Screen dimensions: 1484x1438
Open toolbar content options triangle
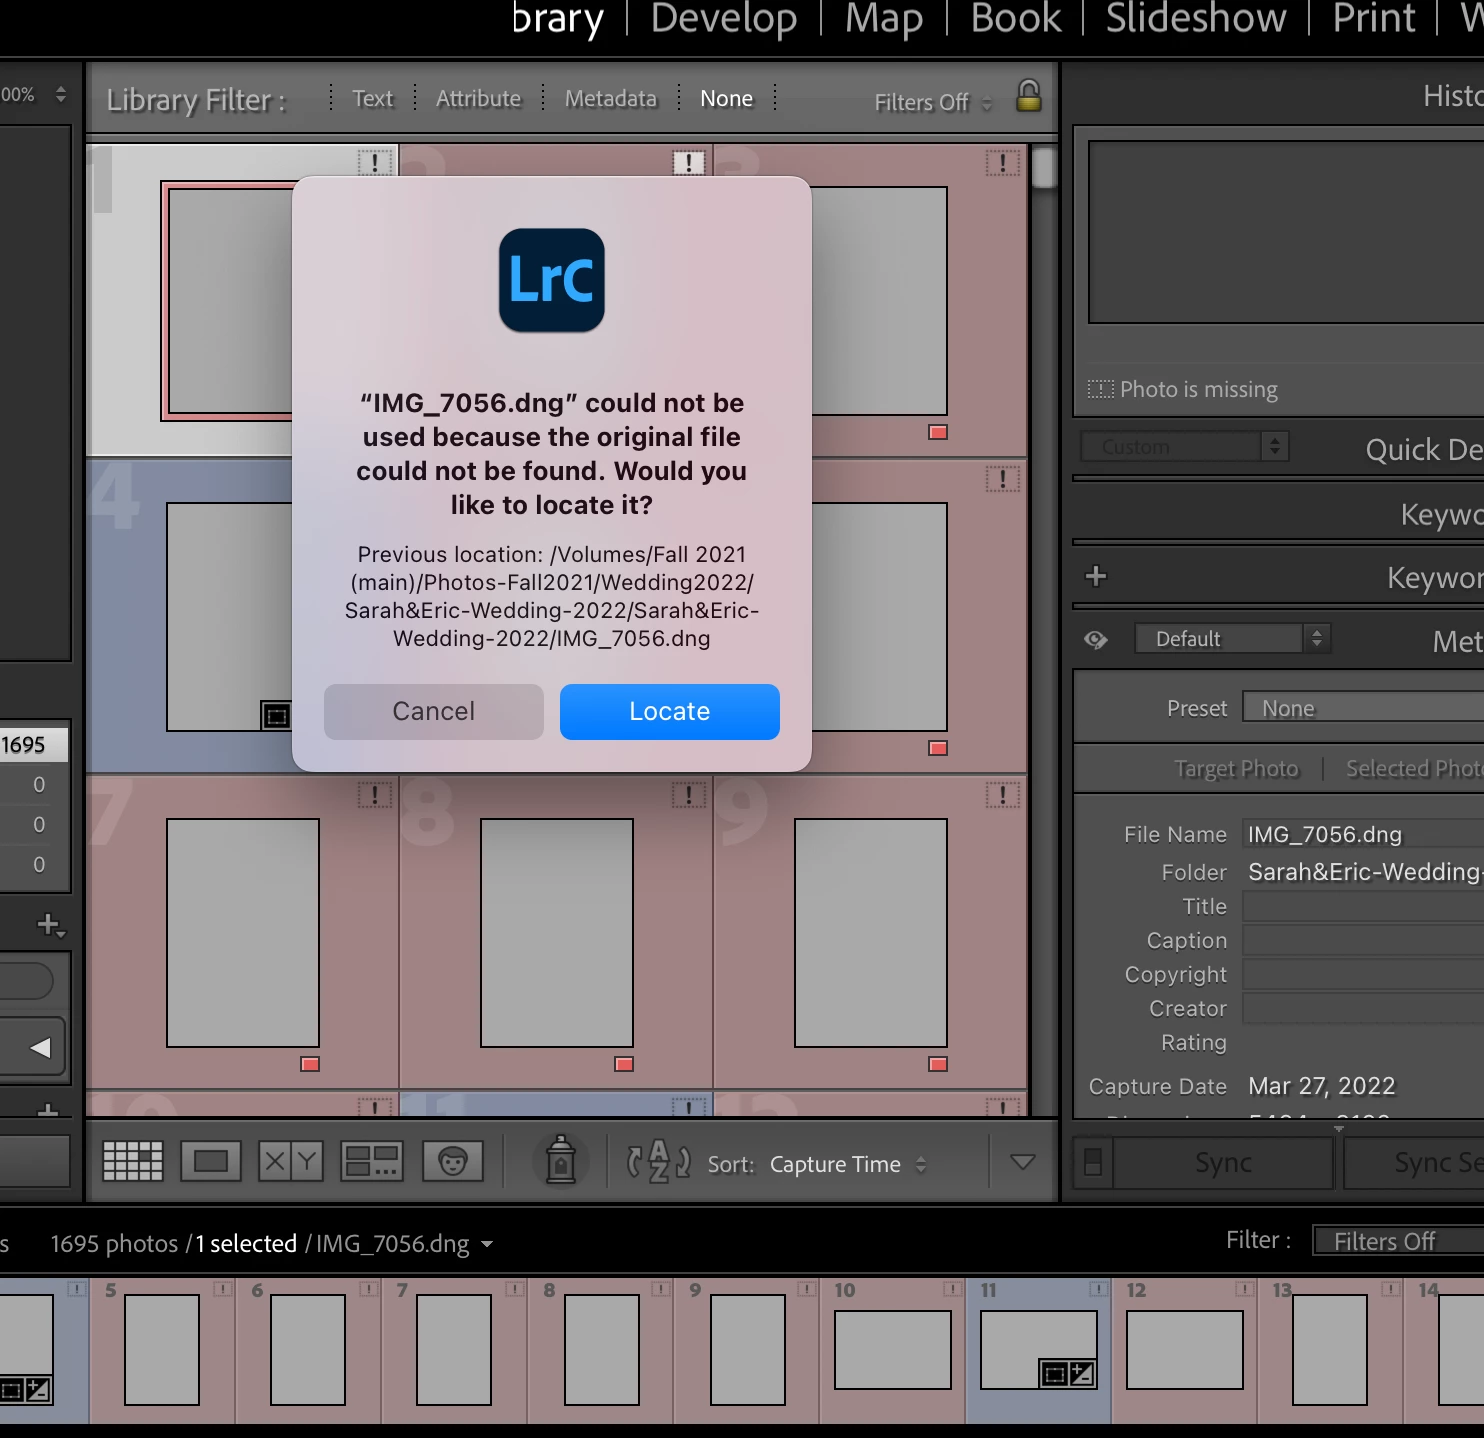pos(1022,1162)
